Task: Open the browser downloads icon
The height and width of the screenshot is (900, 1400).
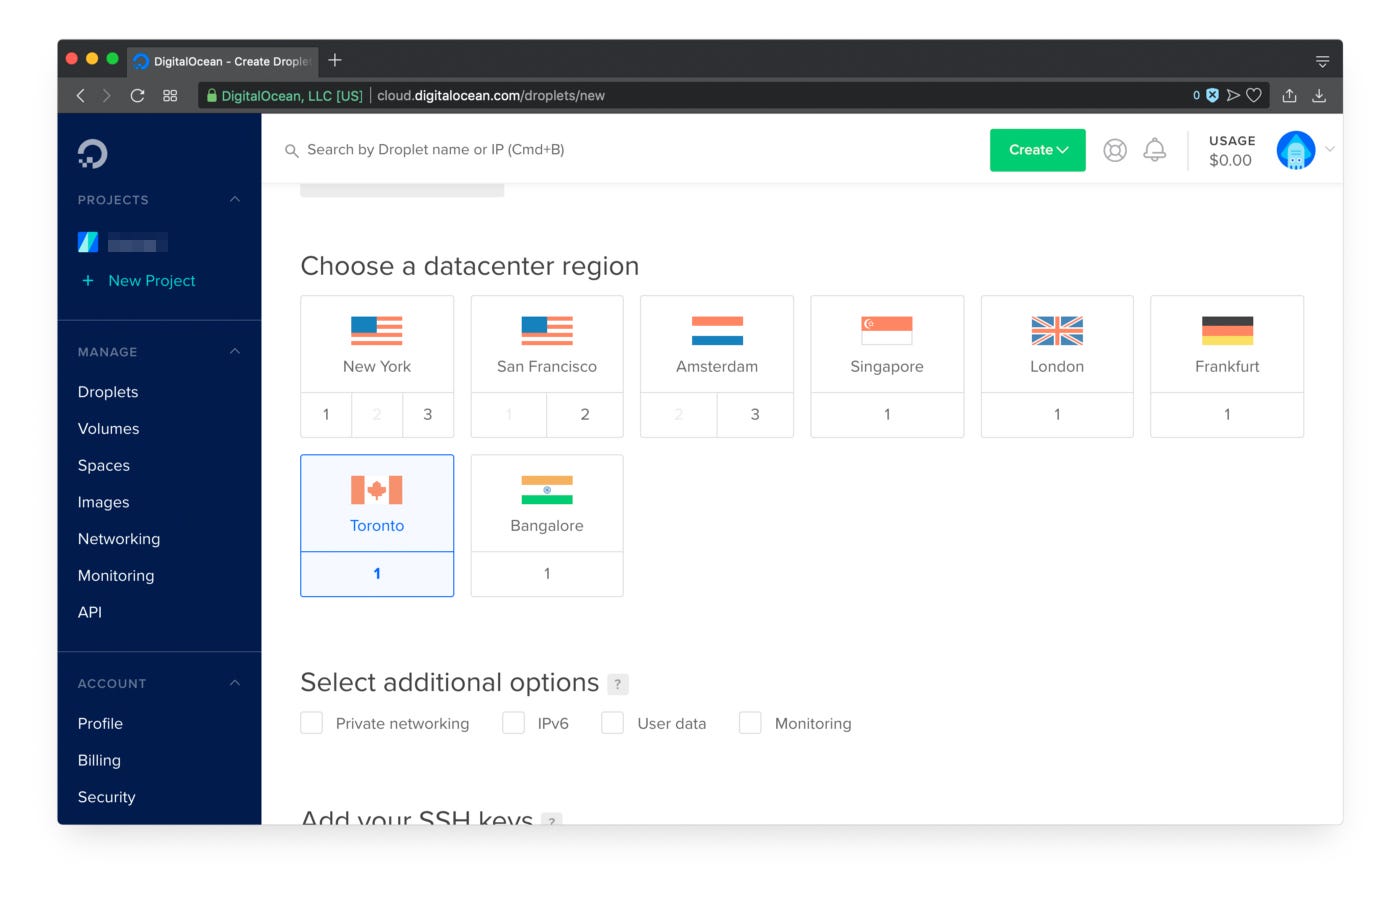Action: point(1319,95)
